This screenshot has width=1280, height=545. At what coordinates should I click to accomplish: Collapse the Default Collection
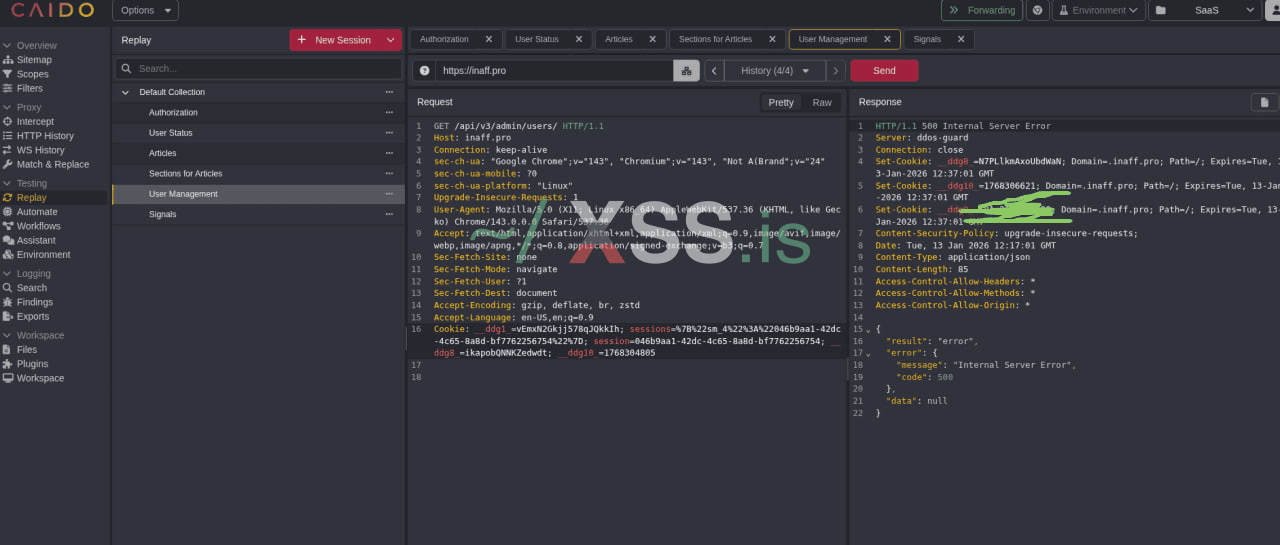(x=126, y=92)
